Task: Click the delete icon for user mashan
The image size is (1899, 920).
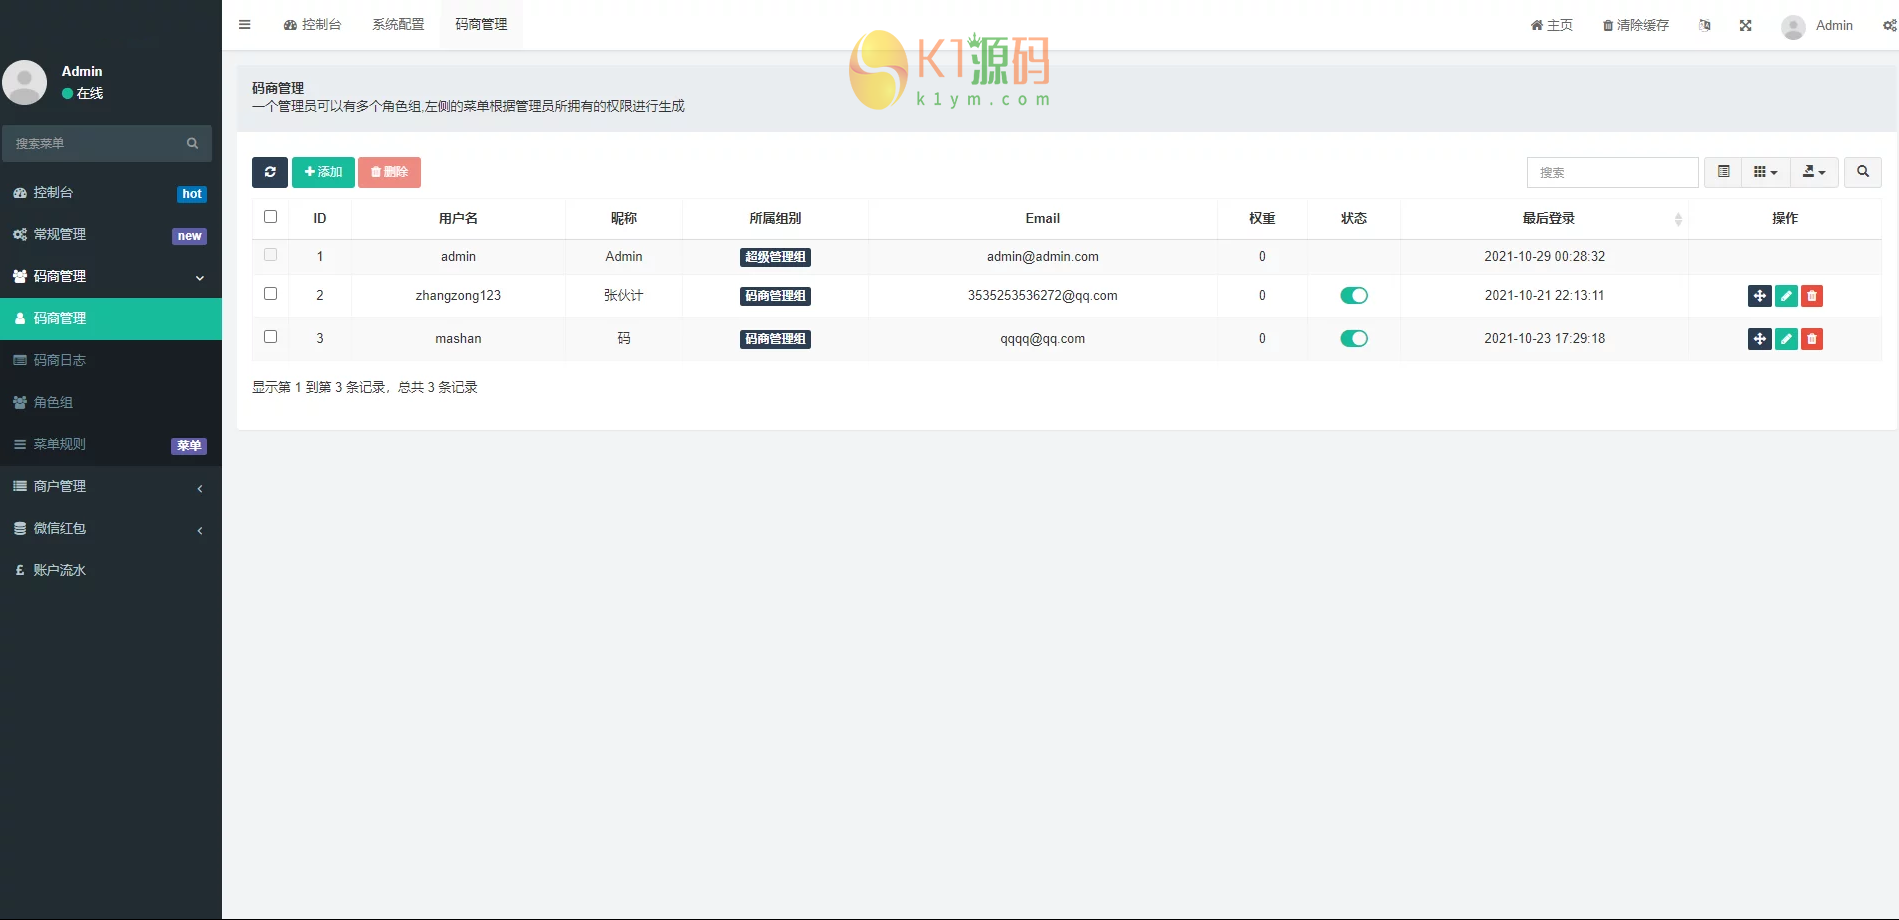Action: [x=1812, y=339]
